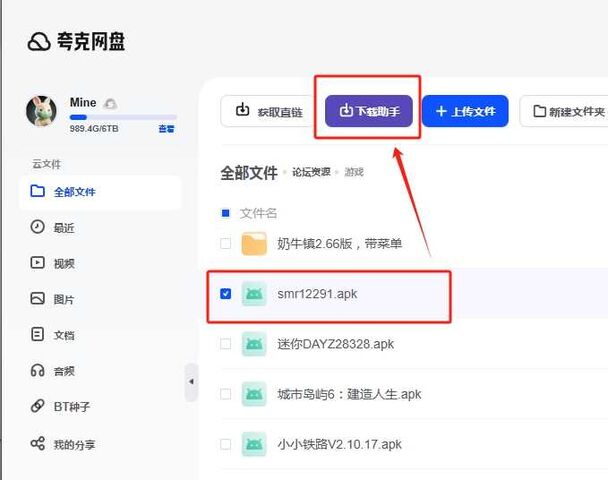Click the Quark cloud logo icon
The image size is (608, 480).
[39, 42]
